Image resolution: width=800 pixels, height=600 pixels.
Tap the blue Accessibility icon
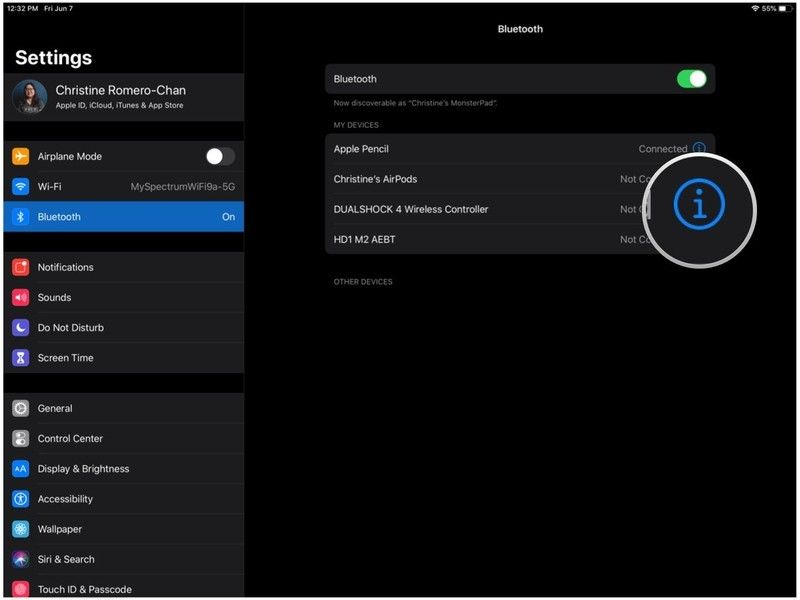tap(20, 499)
